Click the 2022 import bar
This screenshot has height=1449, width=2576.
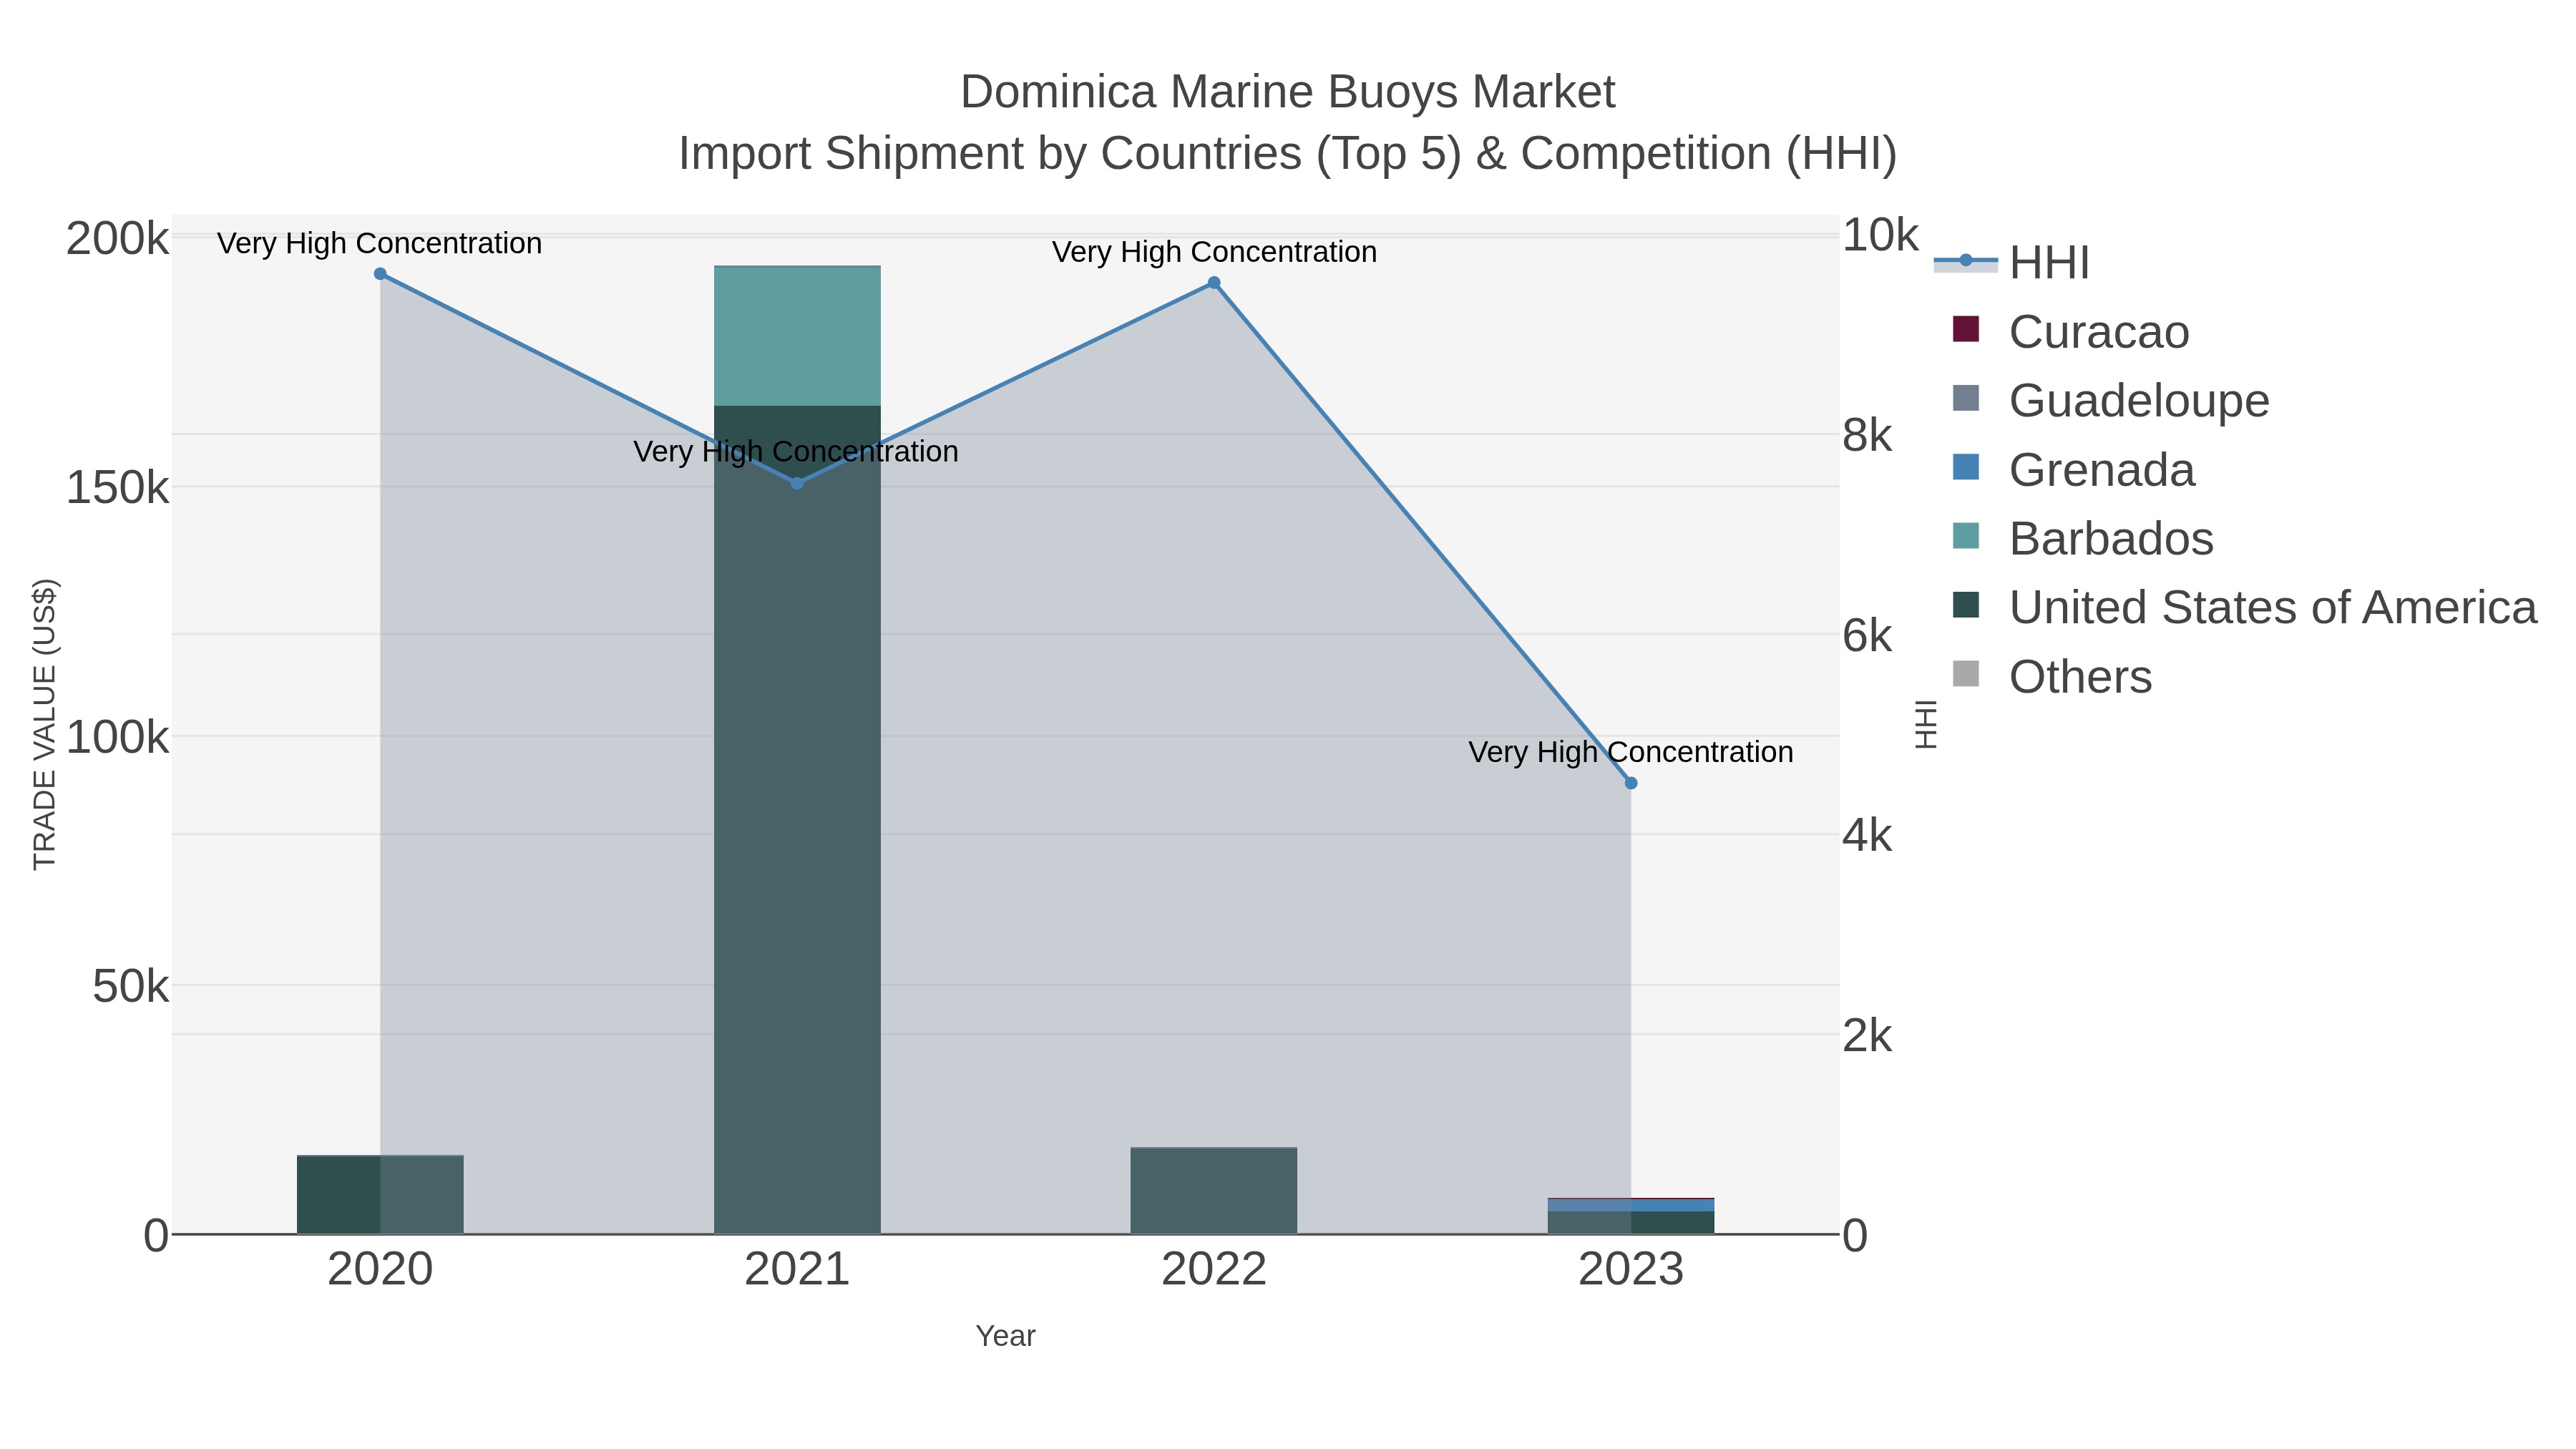pyautogui.click(x=1214, y=1191)
